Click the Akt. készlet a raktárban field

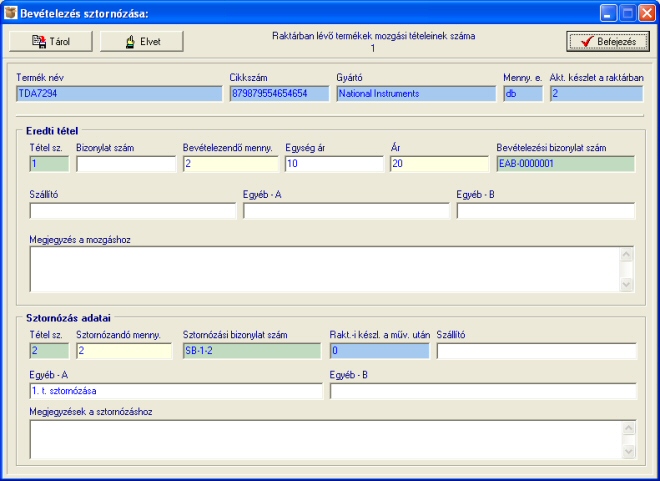(x=596, y=93)
